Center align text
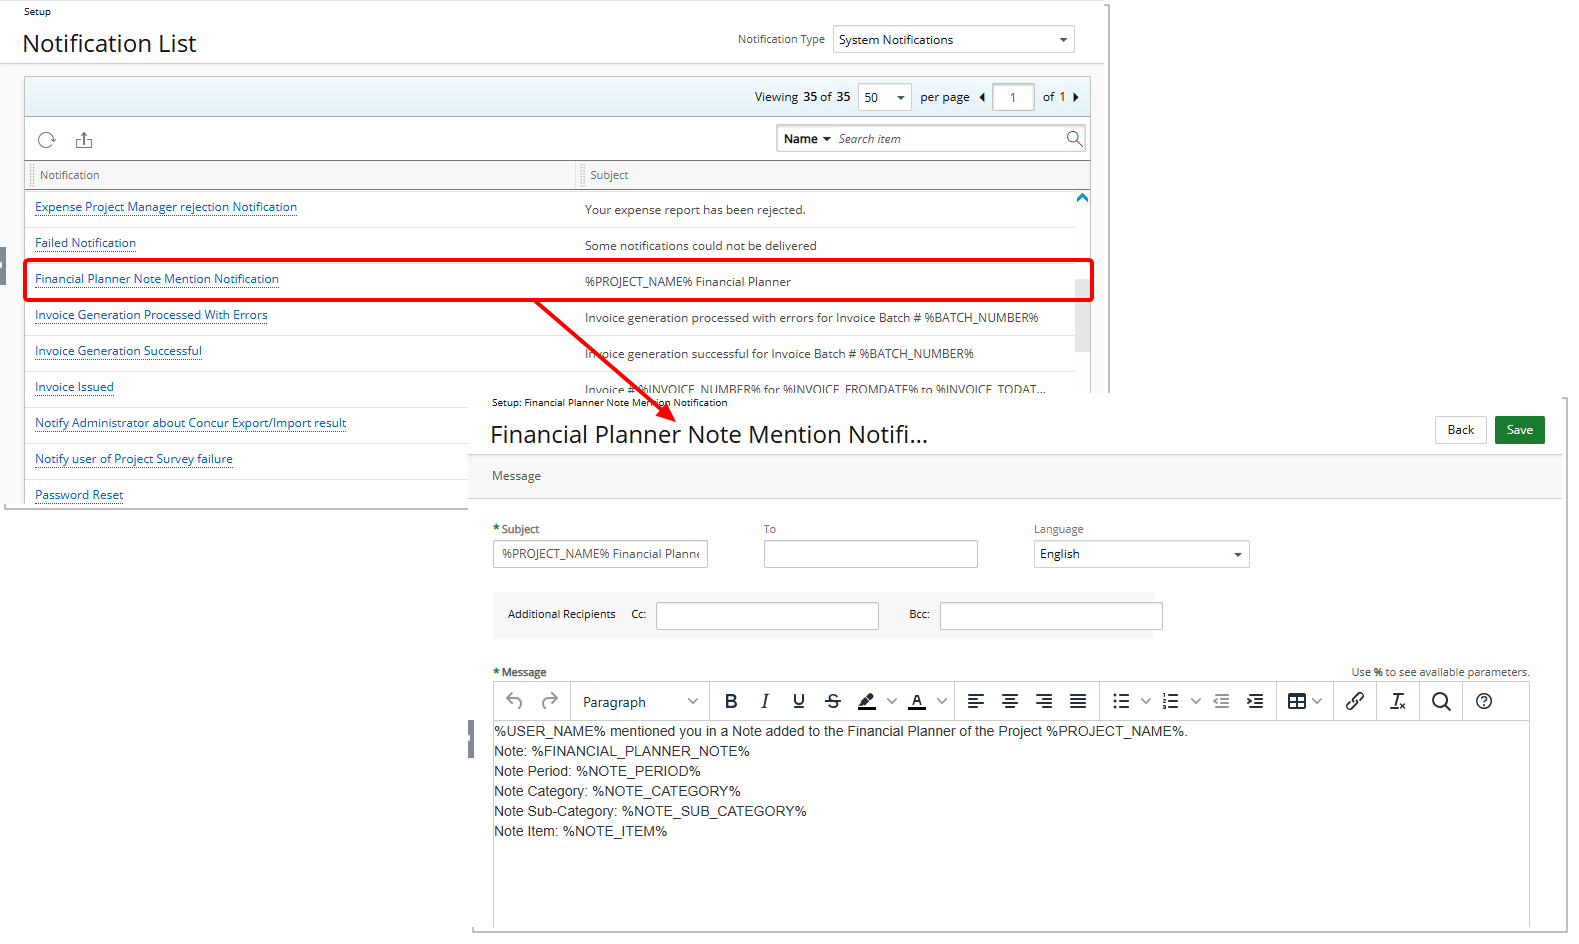 point(1010,701)
